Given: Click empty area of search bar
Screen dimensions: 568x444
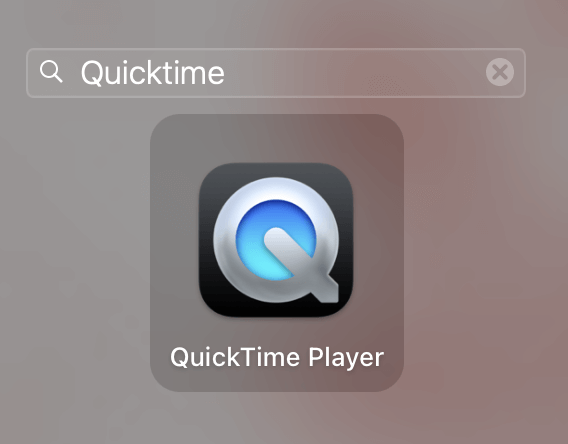Looking at the screenshot, I should coord(355,73).
